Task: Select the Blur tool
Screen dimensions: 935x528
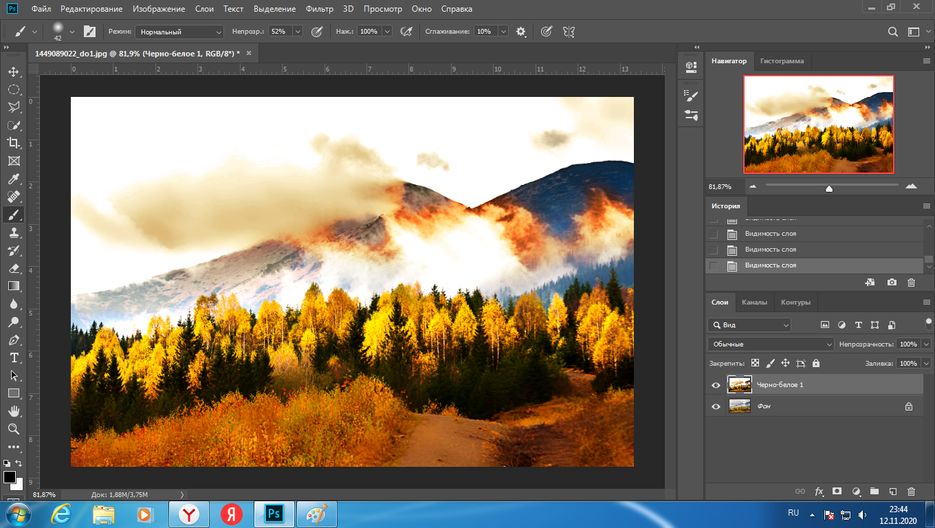Action: [x=13, y=304]
